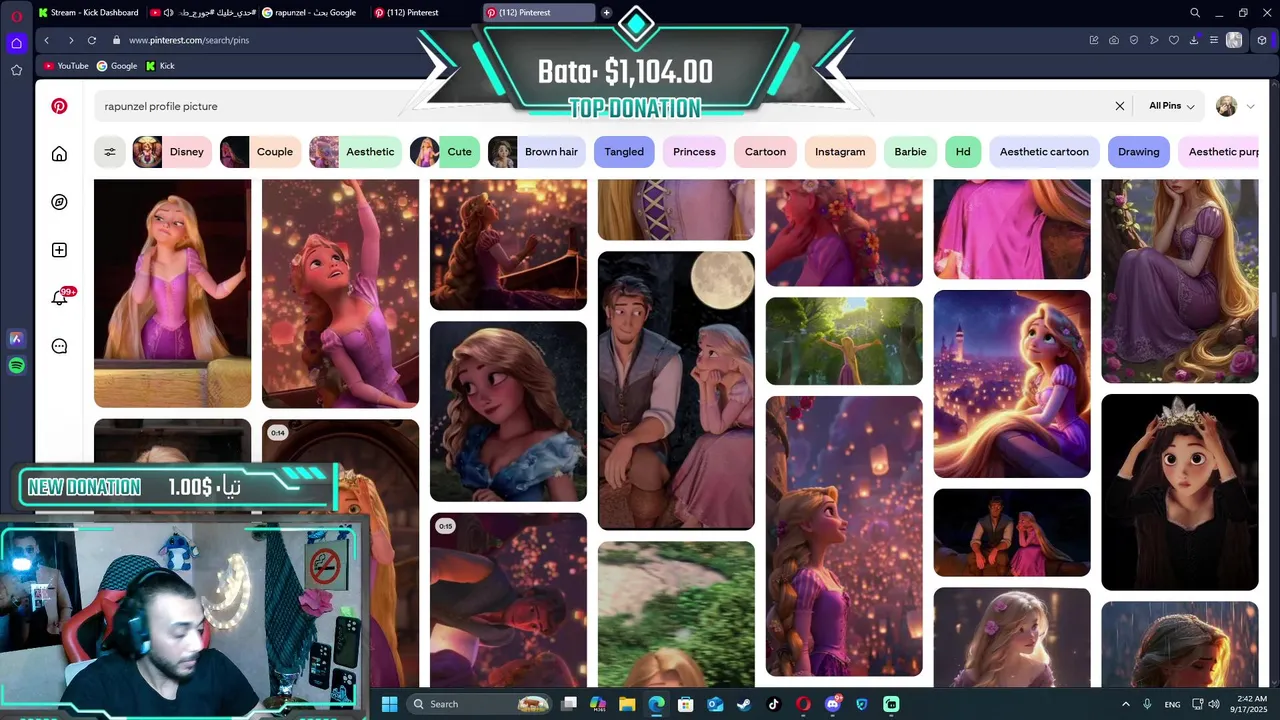Select the Brown hair filter chip

(537, 152)
